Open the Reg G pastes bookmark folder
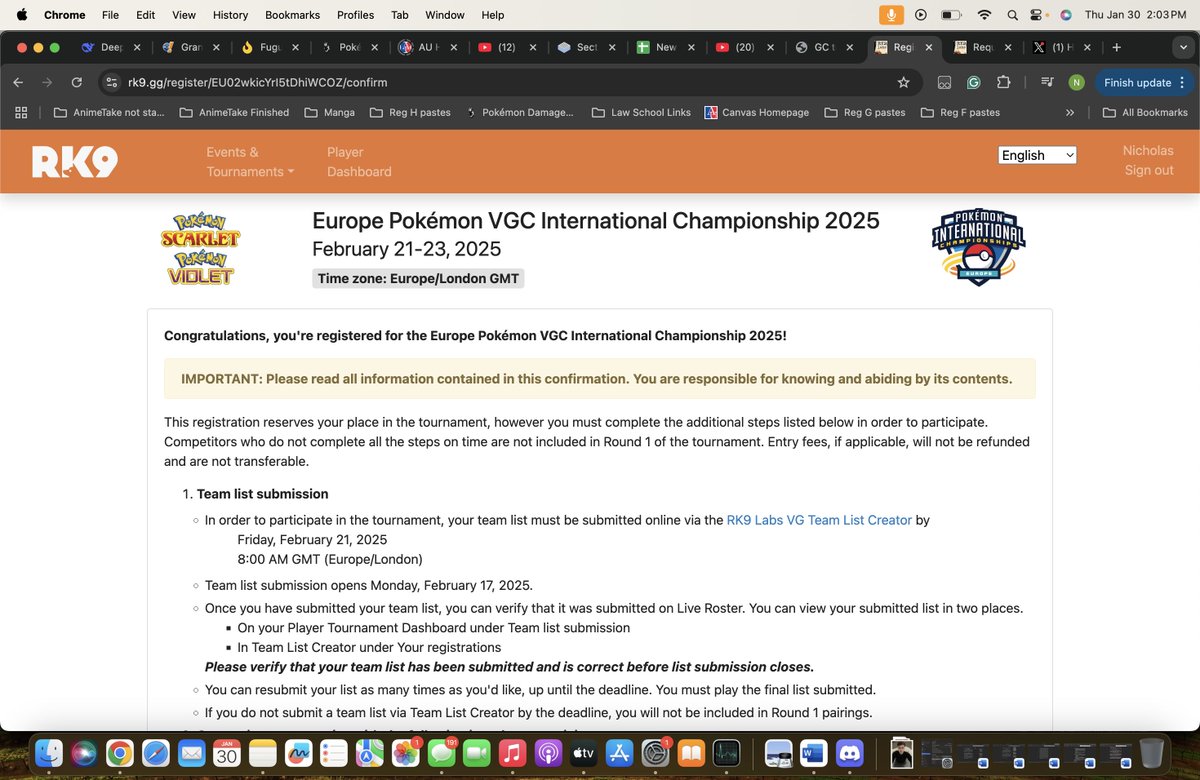 tap(865, 113)
